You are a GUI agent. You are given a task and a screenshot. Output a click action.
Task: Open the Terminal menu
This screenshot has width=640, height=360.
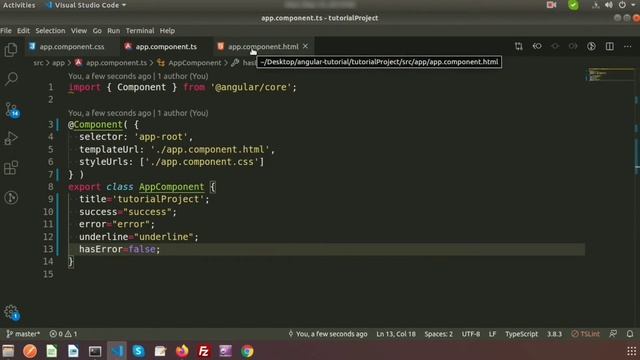point(140,31)
